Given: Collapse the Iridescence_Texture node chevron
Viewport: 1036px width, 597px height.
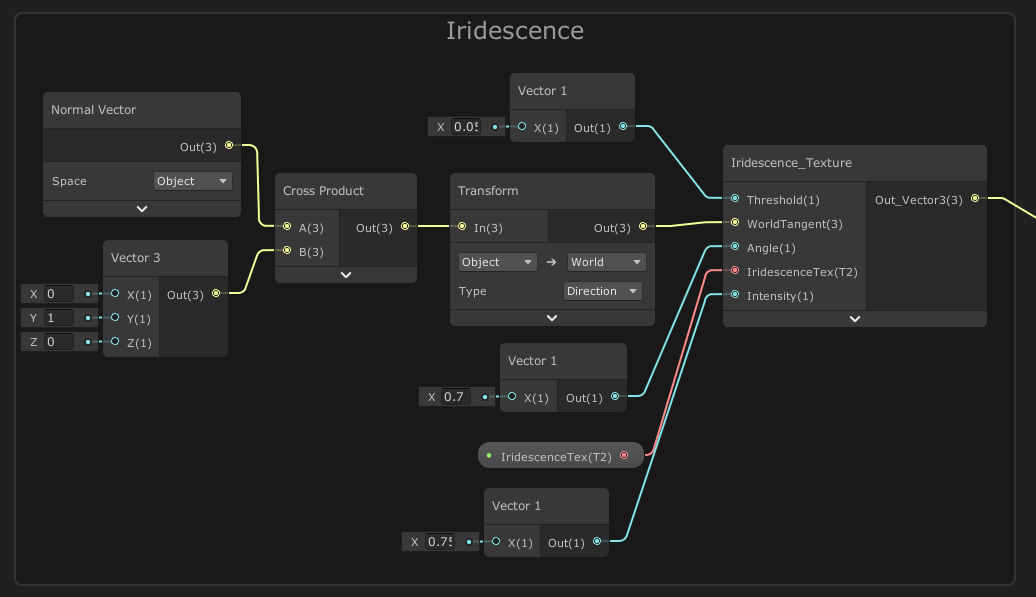Looking at the screenshot, I should tap(854, 319).
